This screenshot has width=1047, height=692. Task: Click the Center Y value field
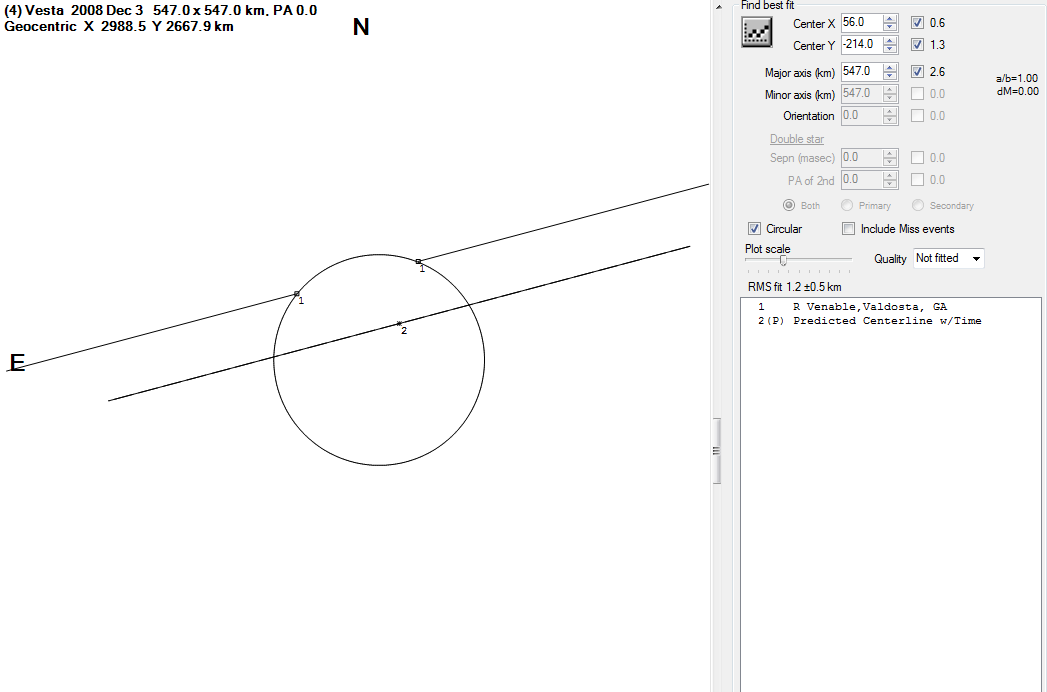(861, 45)
